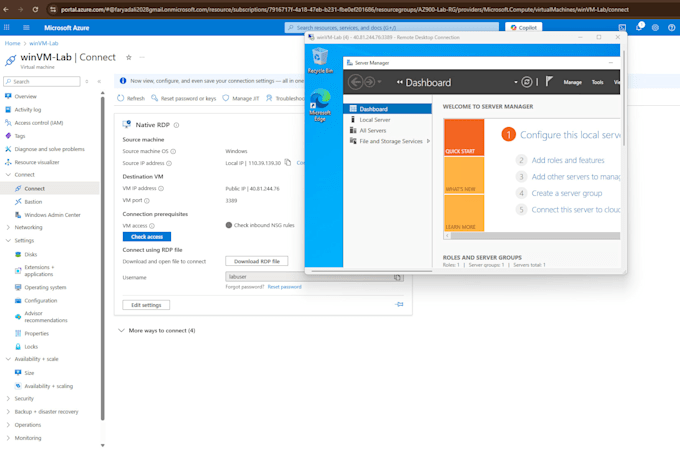
Task: Show info for VM port
Action: (x=147, y=200)
